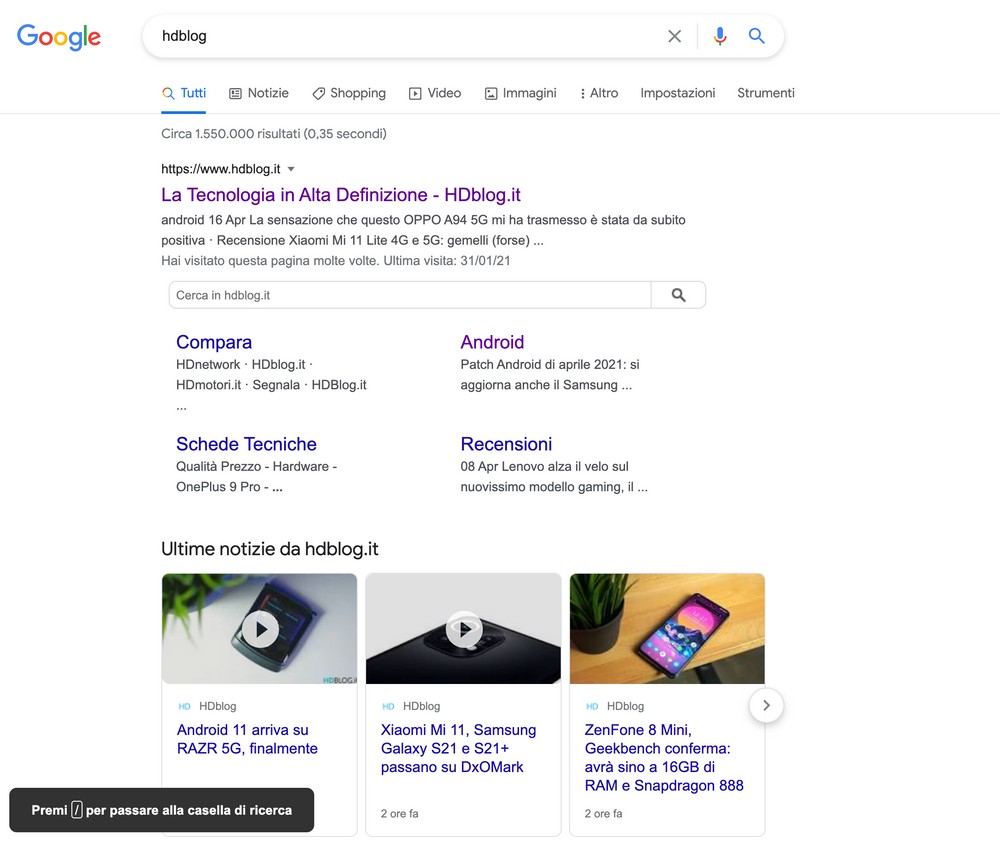
Task: Click the hdblog.it sitelinks search button
Action: (x=678, y=295)
